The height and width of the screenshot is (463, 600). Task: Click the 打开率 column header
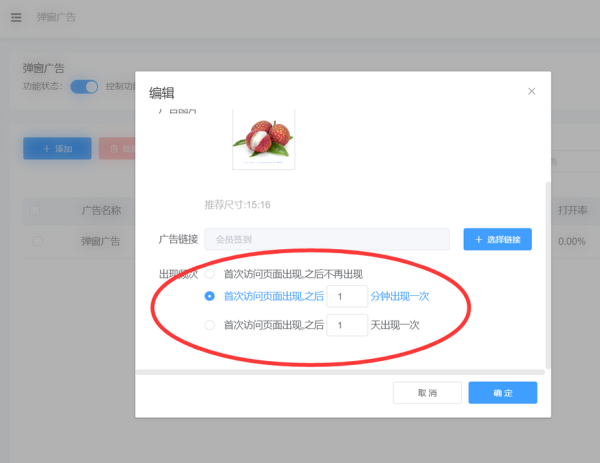pos(572,211)
